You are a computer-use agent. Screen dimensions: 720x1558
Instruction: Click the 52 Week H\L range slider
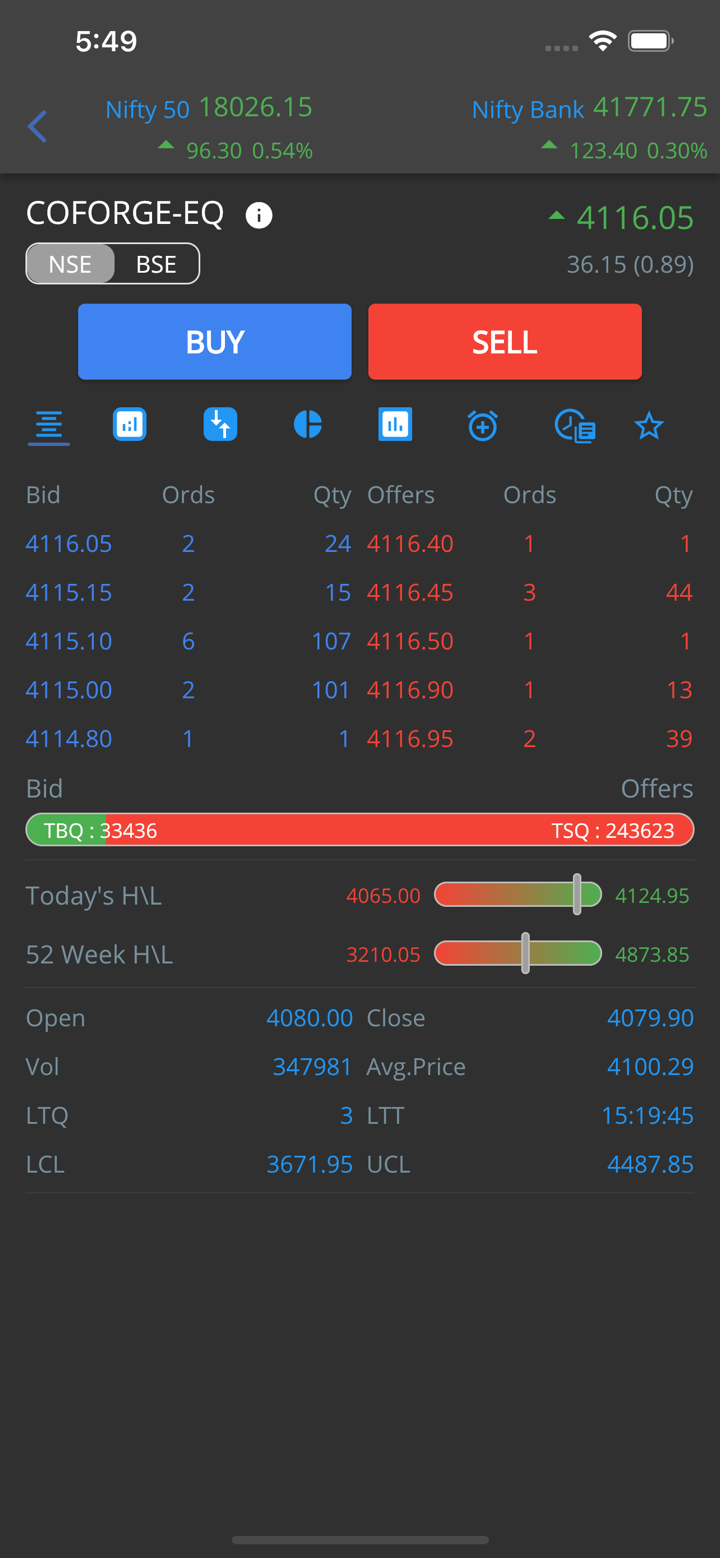coord(518,954)
